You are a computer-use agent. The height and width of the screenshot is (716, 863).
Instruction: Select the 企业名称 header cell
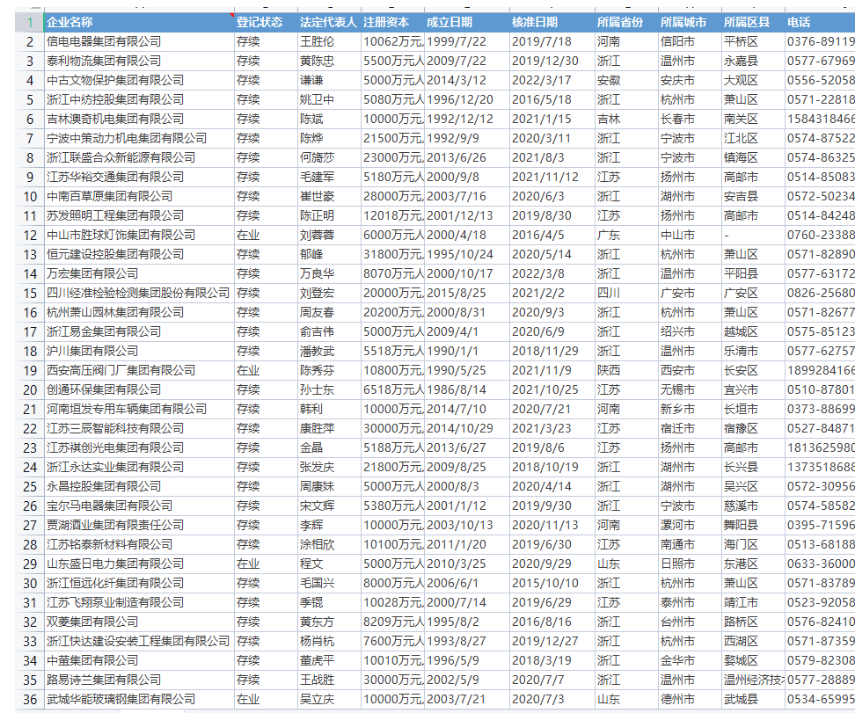click(139, 23)
